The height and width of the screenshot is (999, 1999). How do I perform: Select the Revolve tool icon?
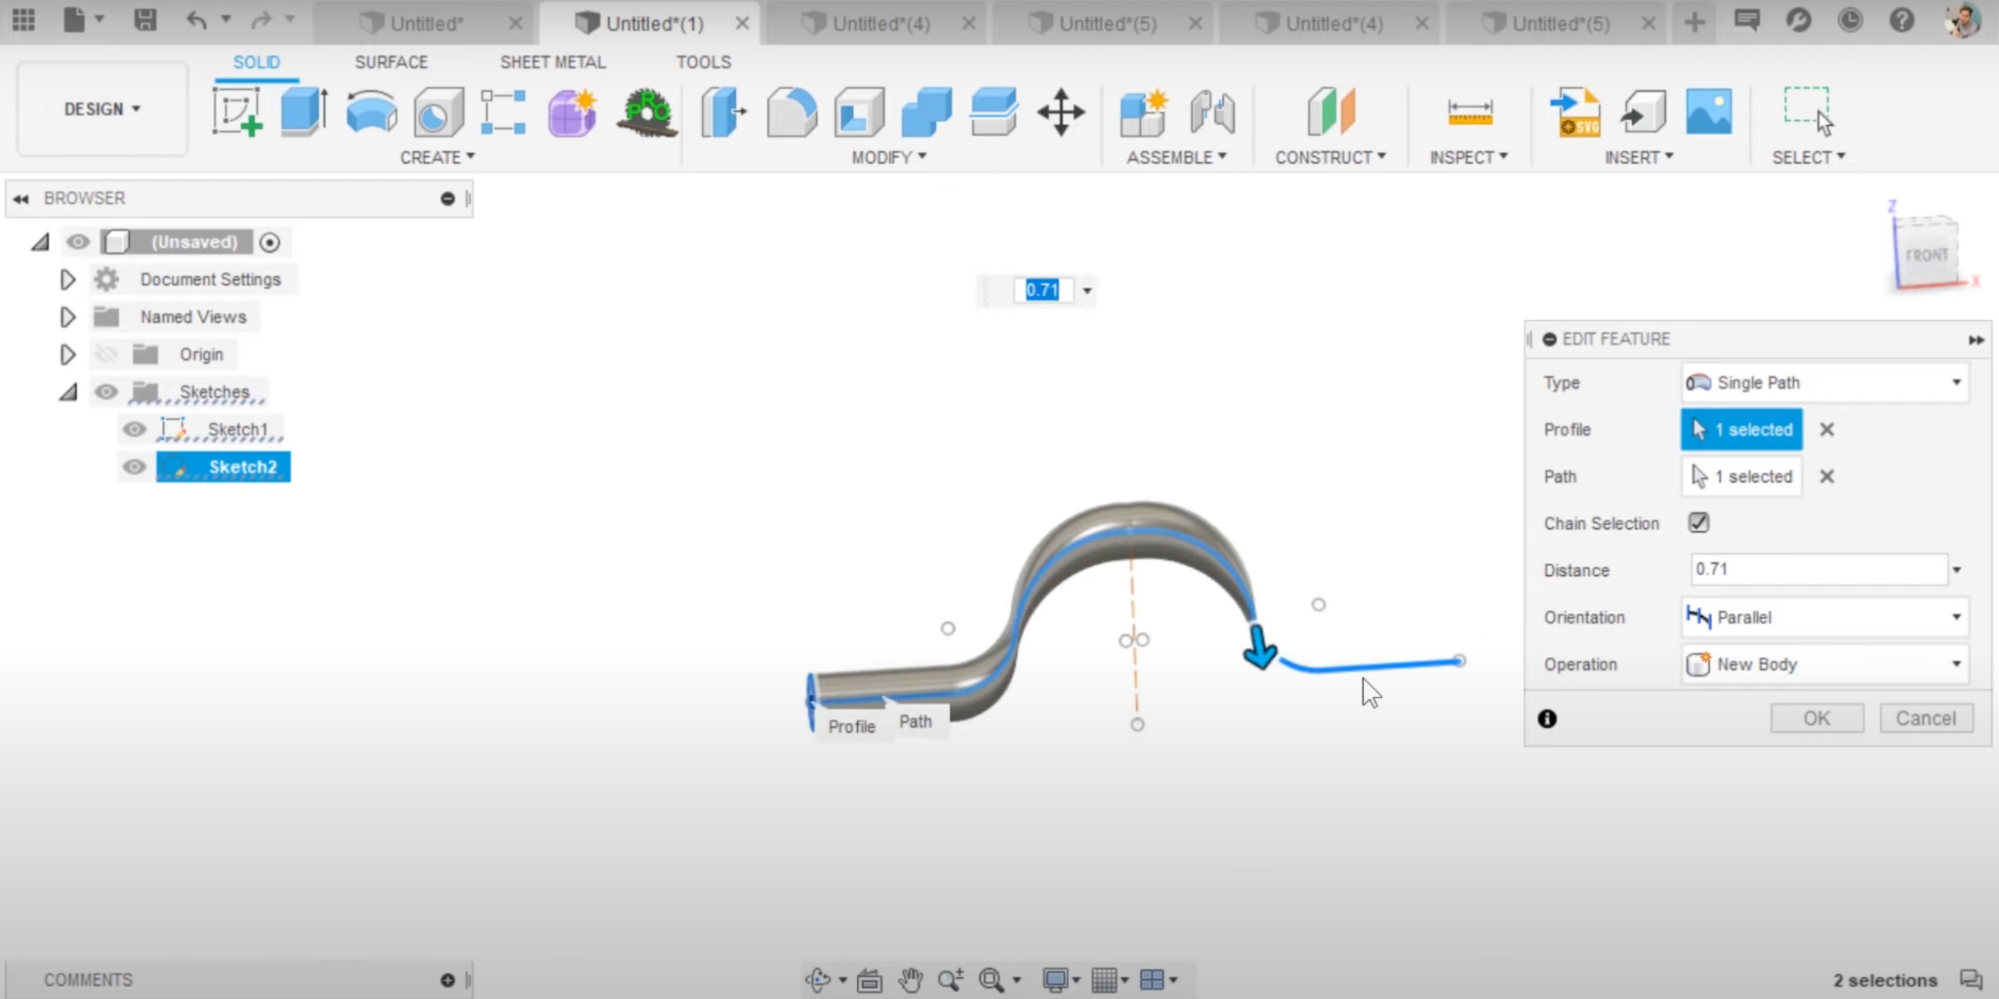[x=371, y=112]
